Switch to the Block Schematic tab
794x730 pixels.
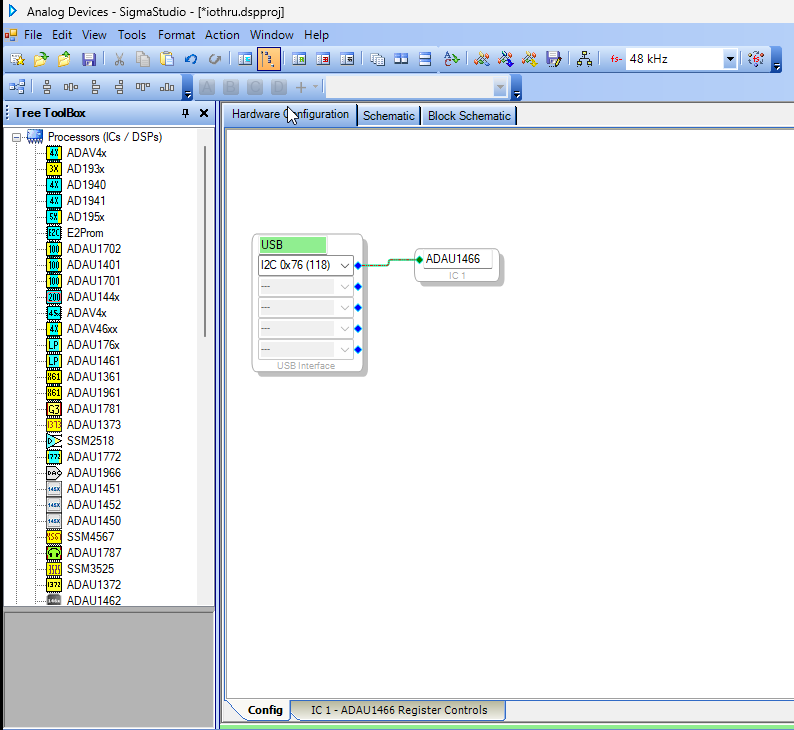(469, 116)
